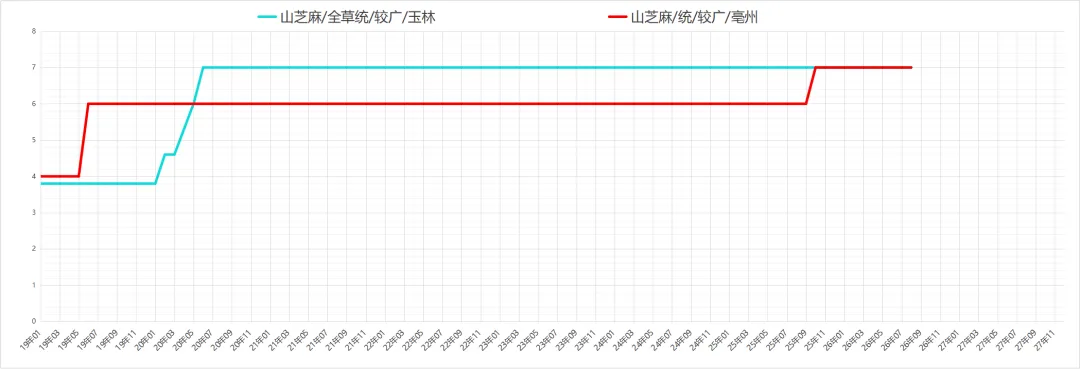Click the red line's right end point at 7
The image size is (1080, 374).
[911, 67]
